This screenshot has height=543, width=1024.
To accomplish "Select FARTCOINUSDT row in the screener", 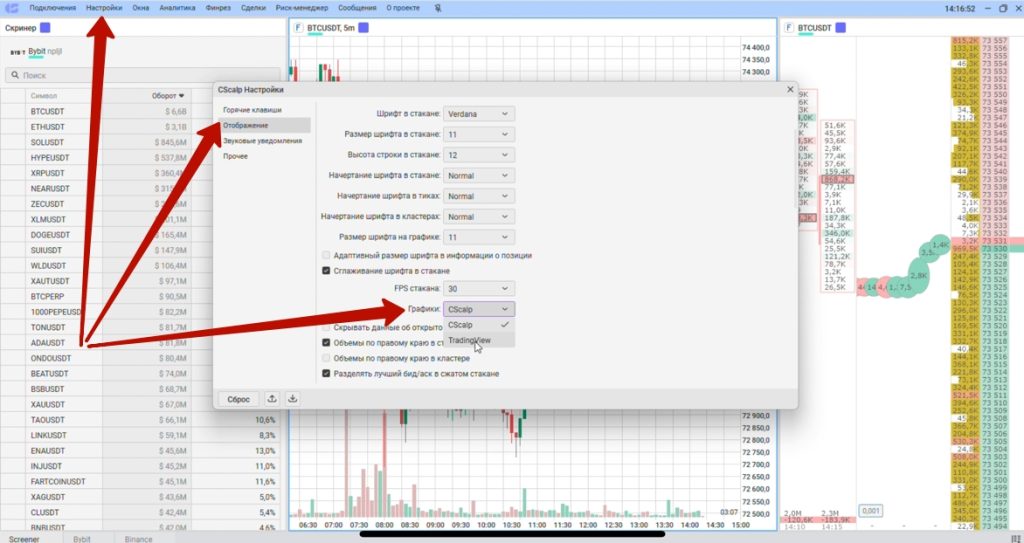I will point(140,482).
